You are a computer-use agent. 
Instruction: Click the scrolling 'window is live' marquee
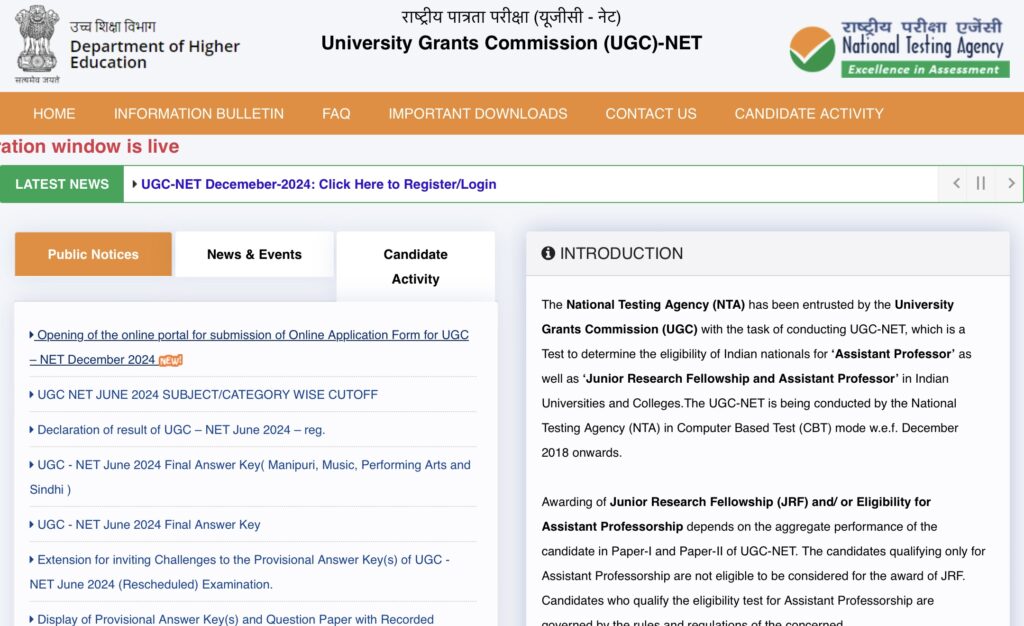89,146
